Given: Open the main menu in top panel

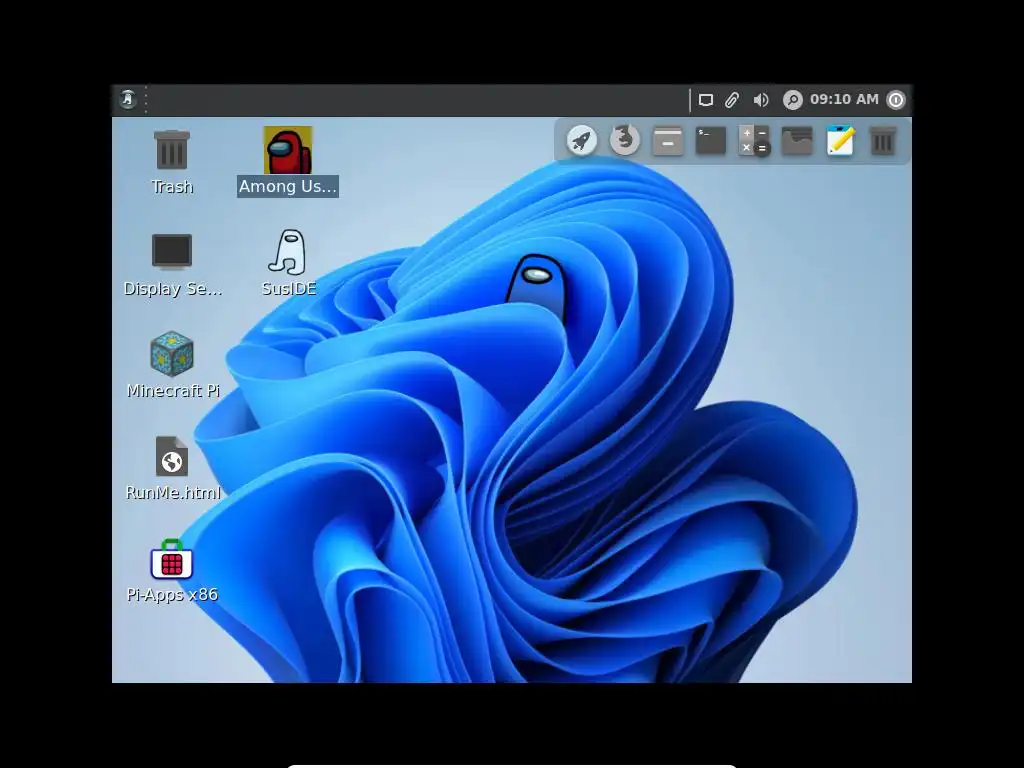Looking at the screenshot, I should [128, 99].
